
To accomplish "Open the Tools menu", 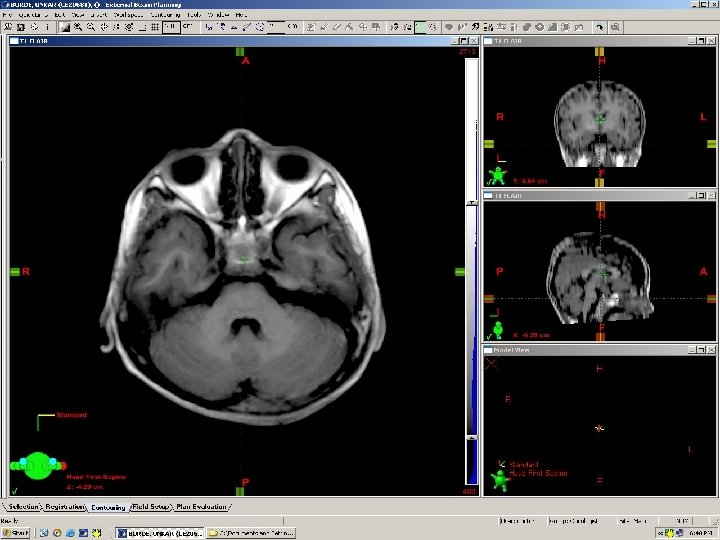I will 194,15.
